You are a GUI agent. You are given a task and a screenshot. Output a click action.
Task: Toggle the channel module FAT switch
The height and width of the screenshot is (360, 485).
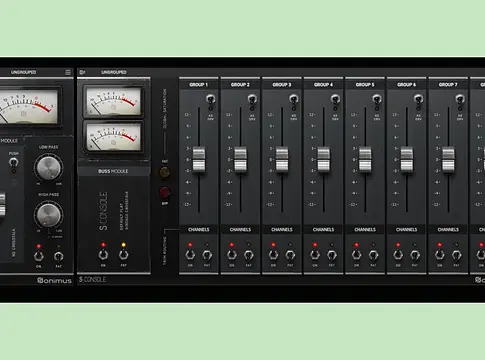coord(58,256)
